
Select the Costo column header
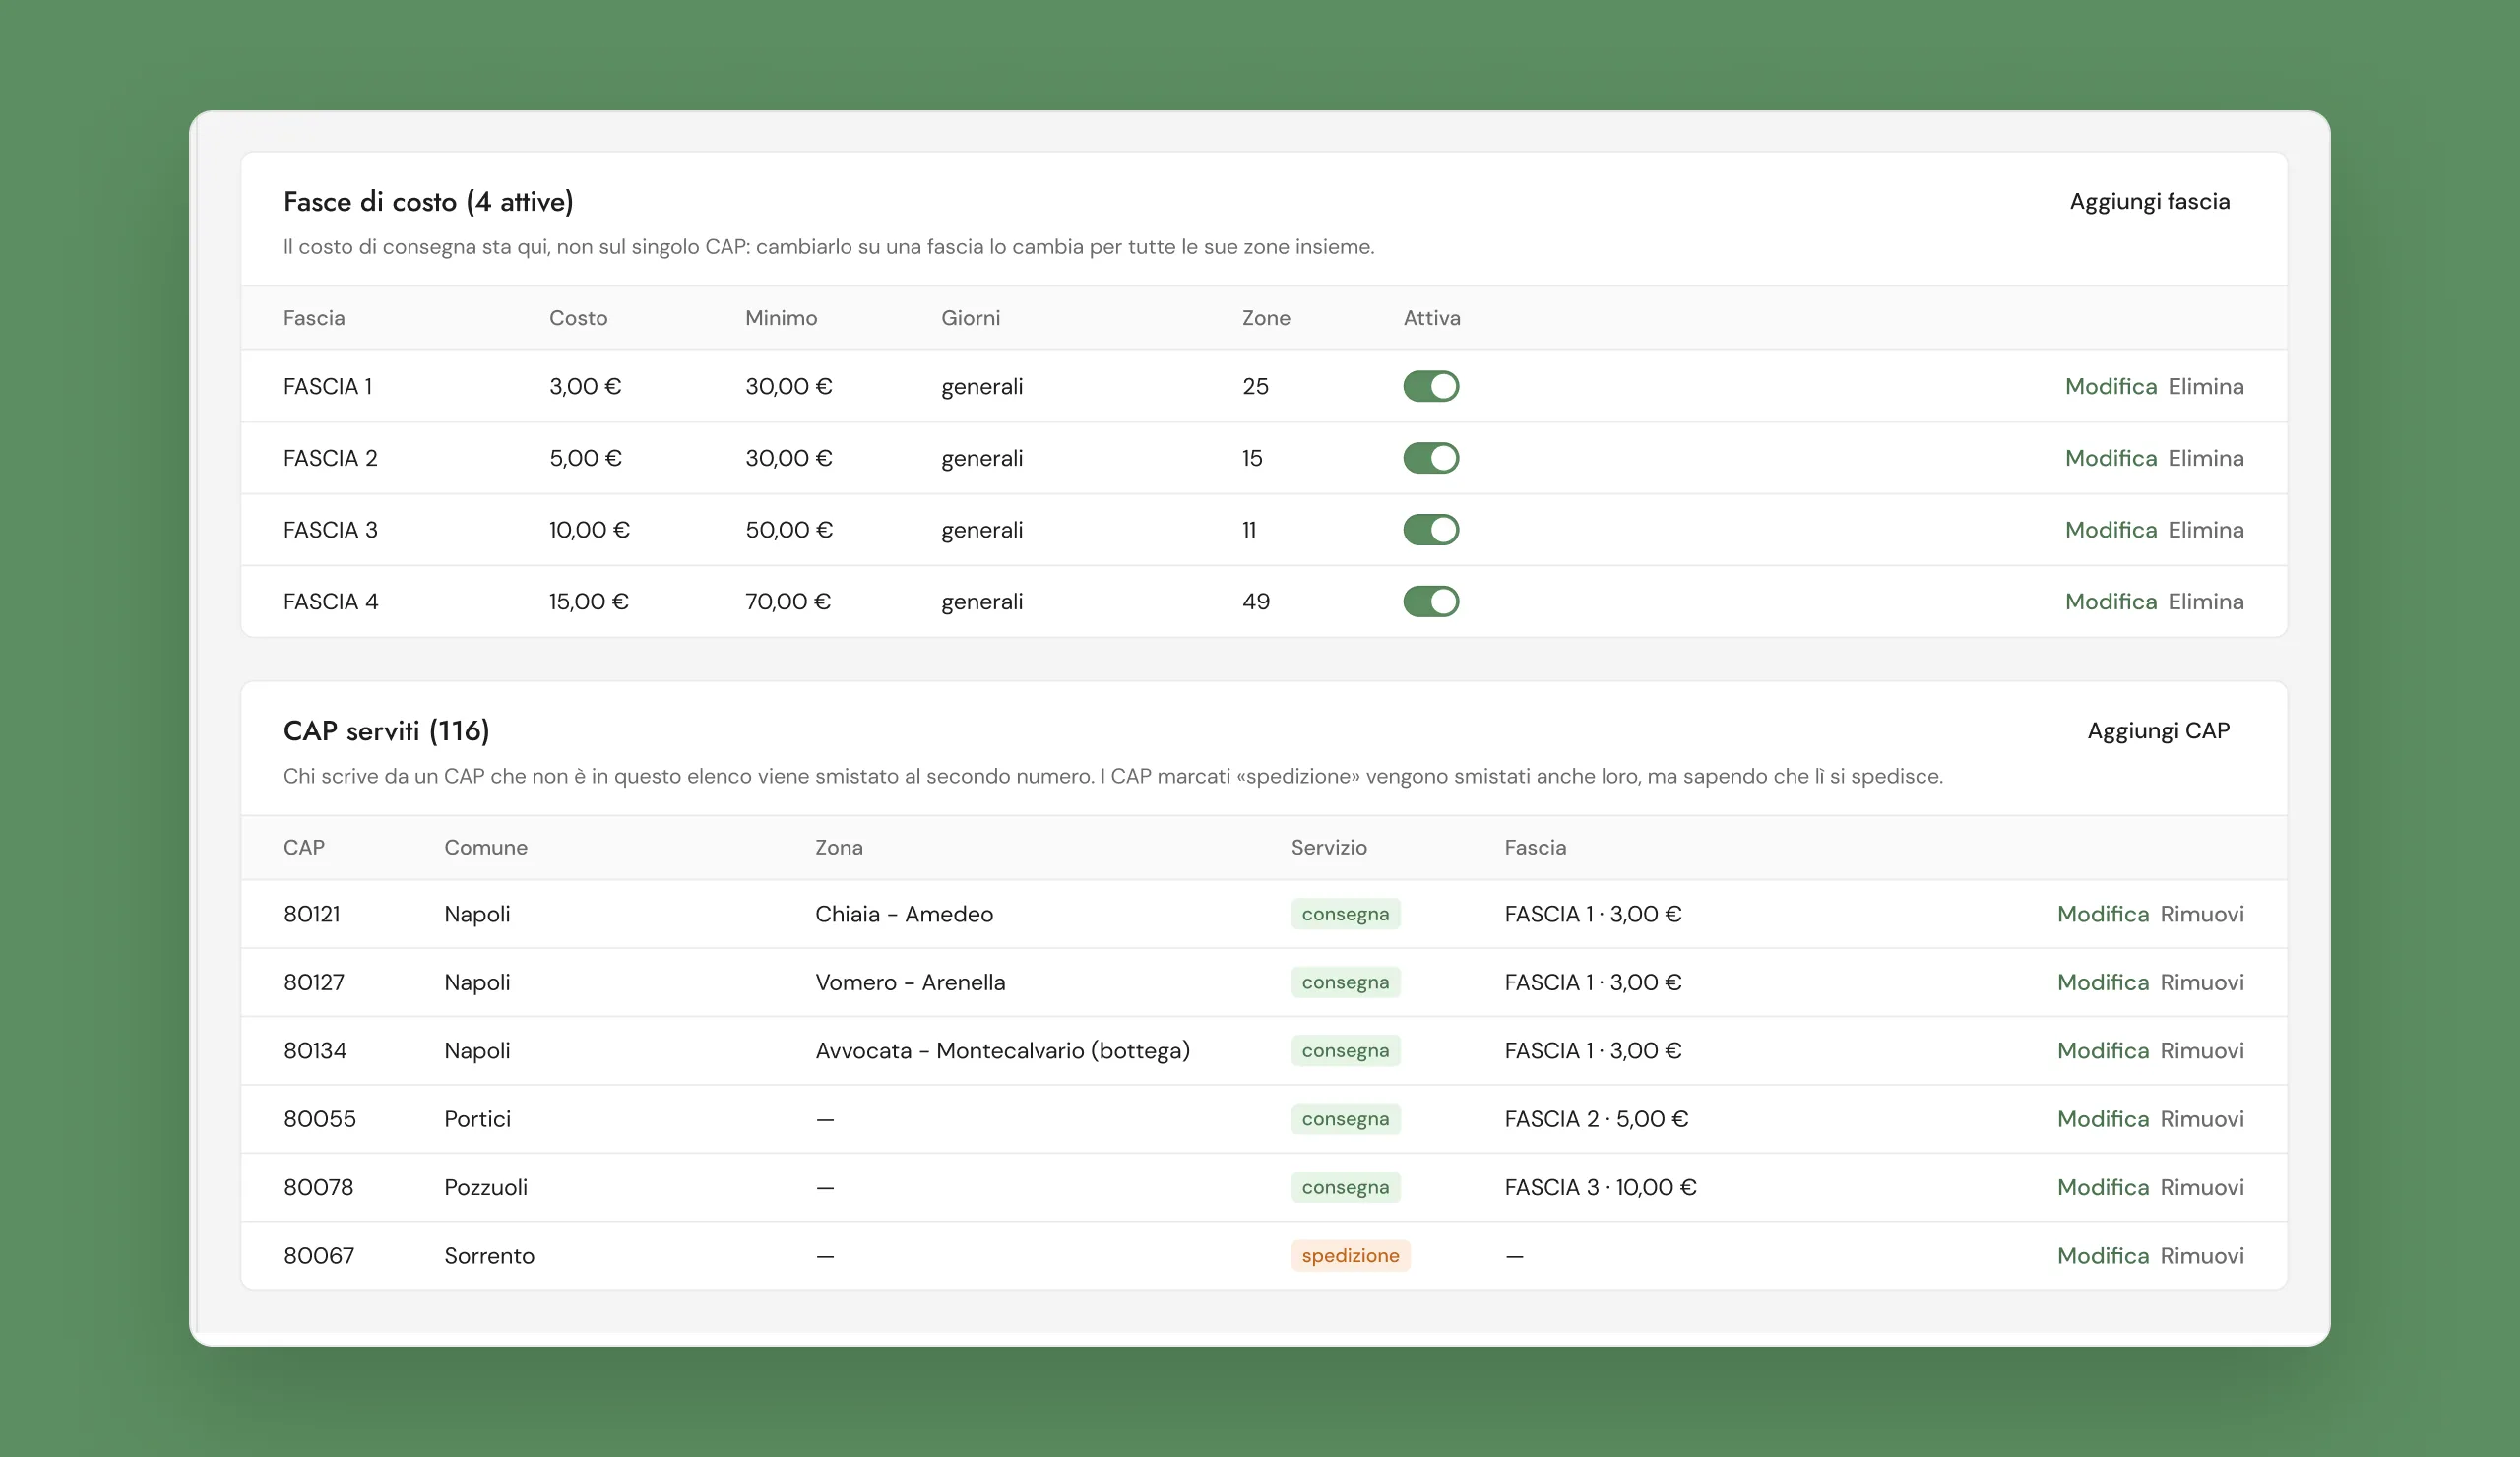[x=578, y=318]
